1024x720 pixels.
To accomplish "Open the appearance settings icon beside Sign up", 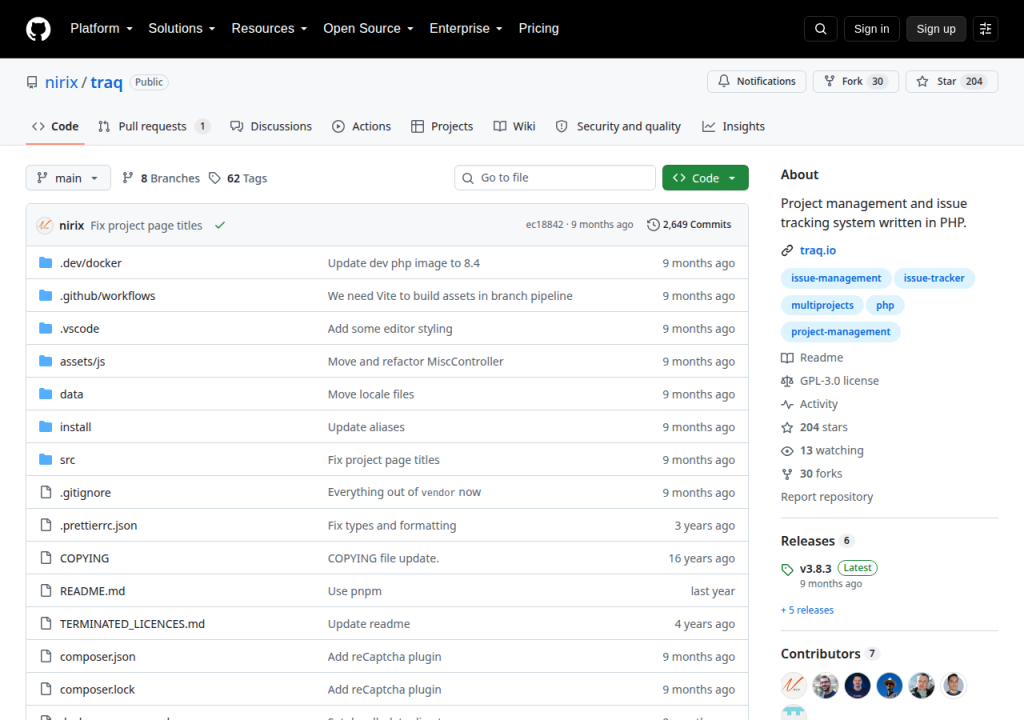I will pyautogui.click(x=985, y=29).
